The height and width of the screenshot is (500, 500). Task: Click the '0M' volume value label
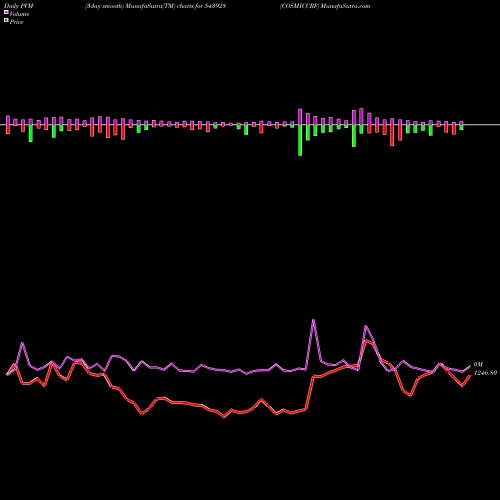point(478,365)
